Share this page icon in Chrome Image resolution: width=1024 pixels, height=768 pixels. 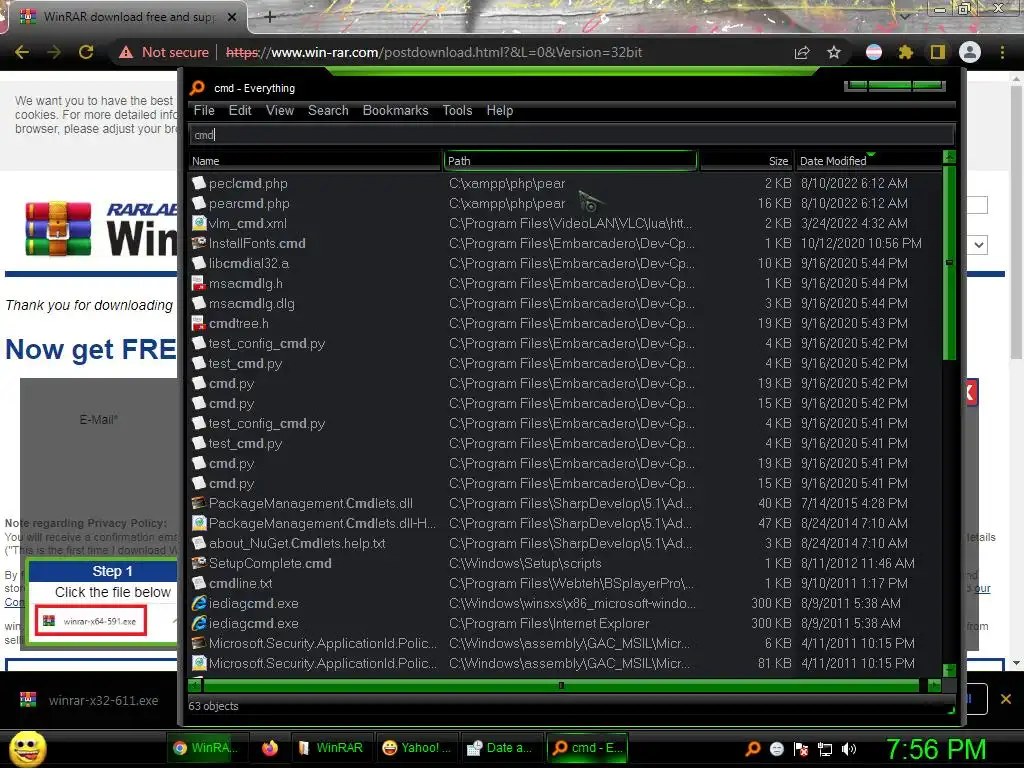(x=802, y=52)
